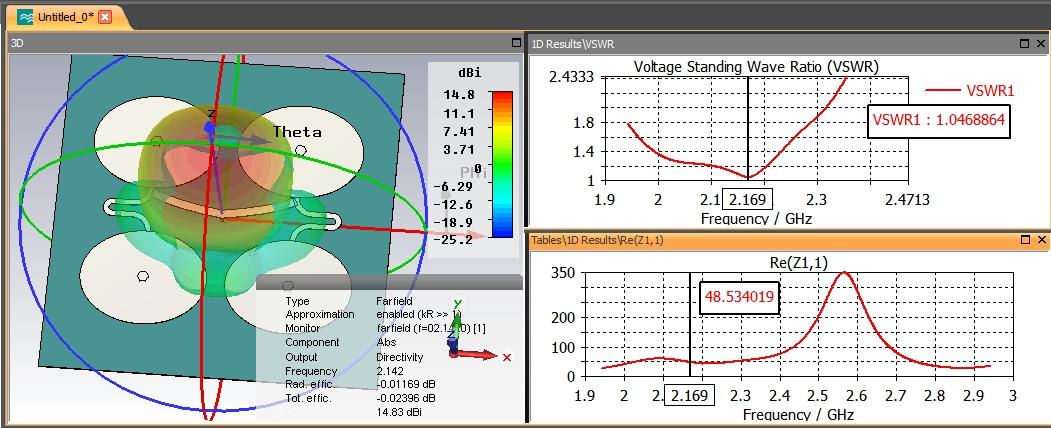Maximize the Re(Z1,1) results panel
This screenshot has height=428, width=1051.
(1024, 240)
